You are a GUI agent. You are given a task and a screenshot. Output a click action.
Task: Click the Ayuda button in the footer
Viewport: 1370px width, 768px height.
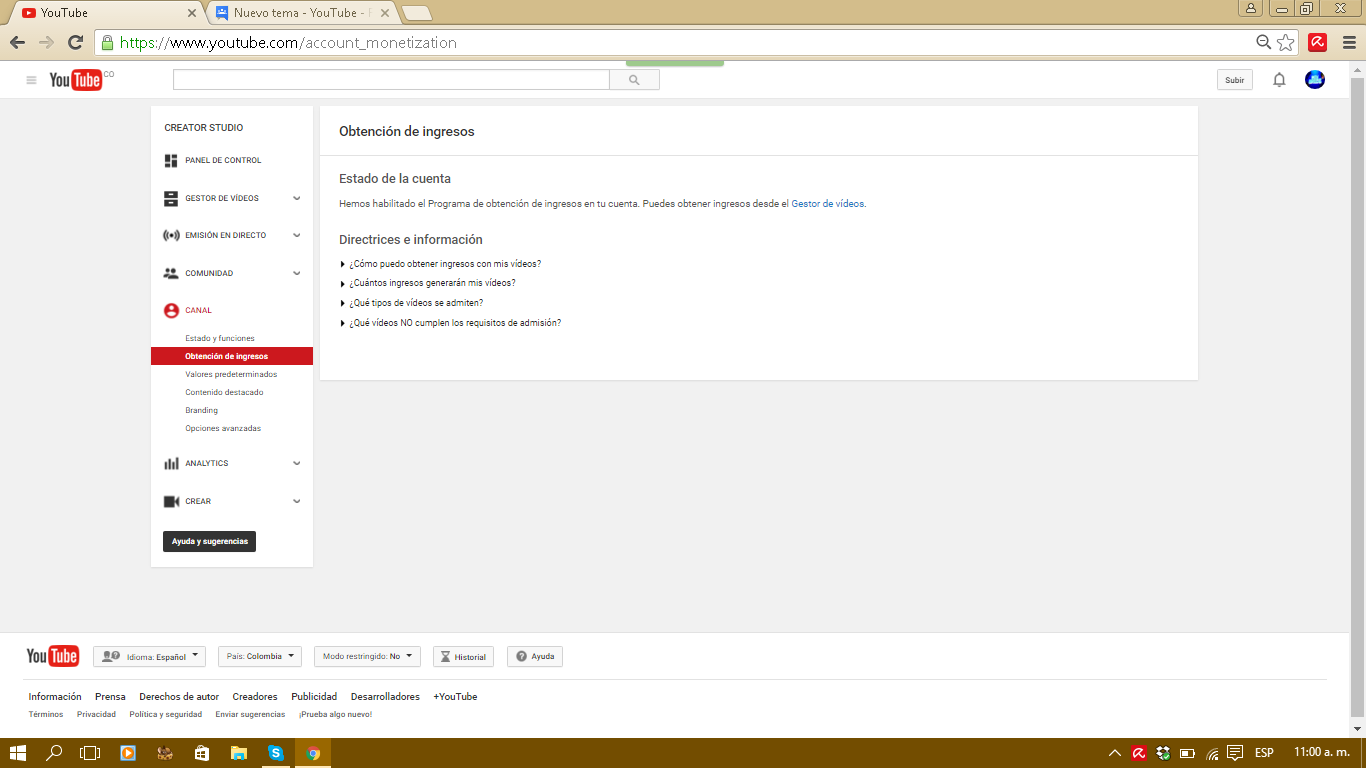click(535, 657)
